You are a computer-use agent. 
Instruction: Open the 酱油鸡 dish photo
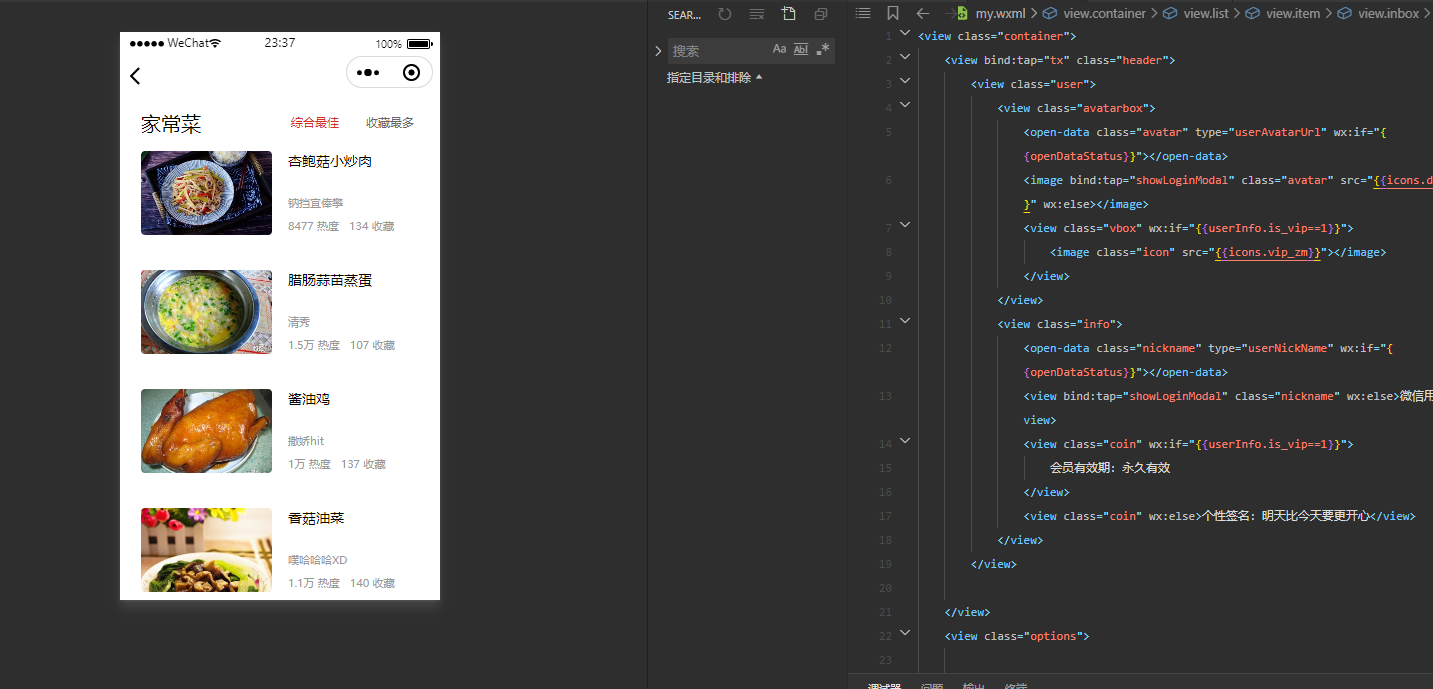pyautogui.click(x=206, y=431)
